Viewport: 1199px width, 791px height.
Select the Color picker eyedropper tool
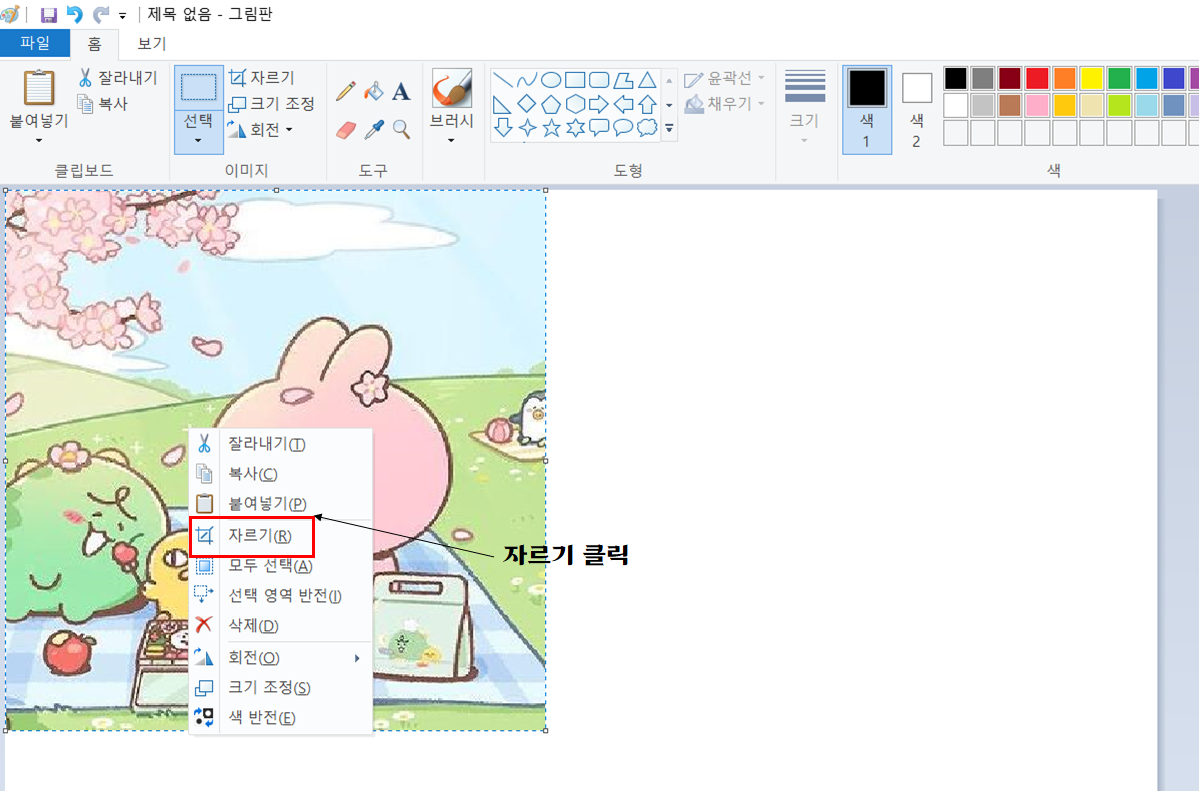point(373,129)
